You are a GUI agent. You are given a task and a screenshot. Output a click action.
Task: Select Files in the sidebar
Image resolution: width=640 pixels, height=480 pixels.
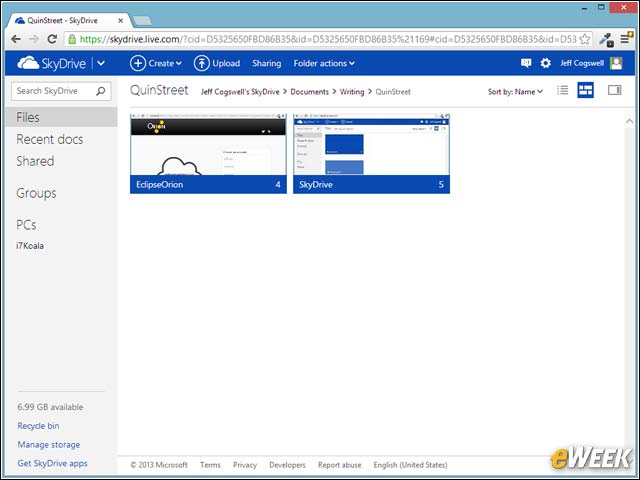click(61, 117)
